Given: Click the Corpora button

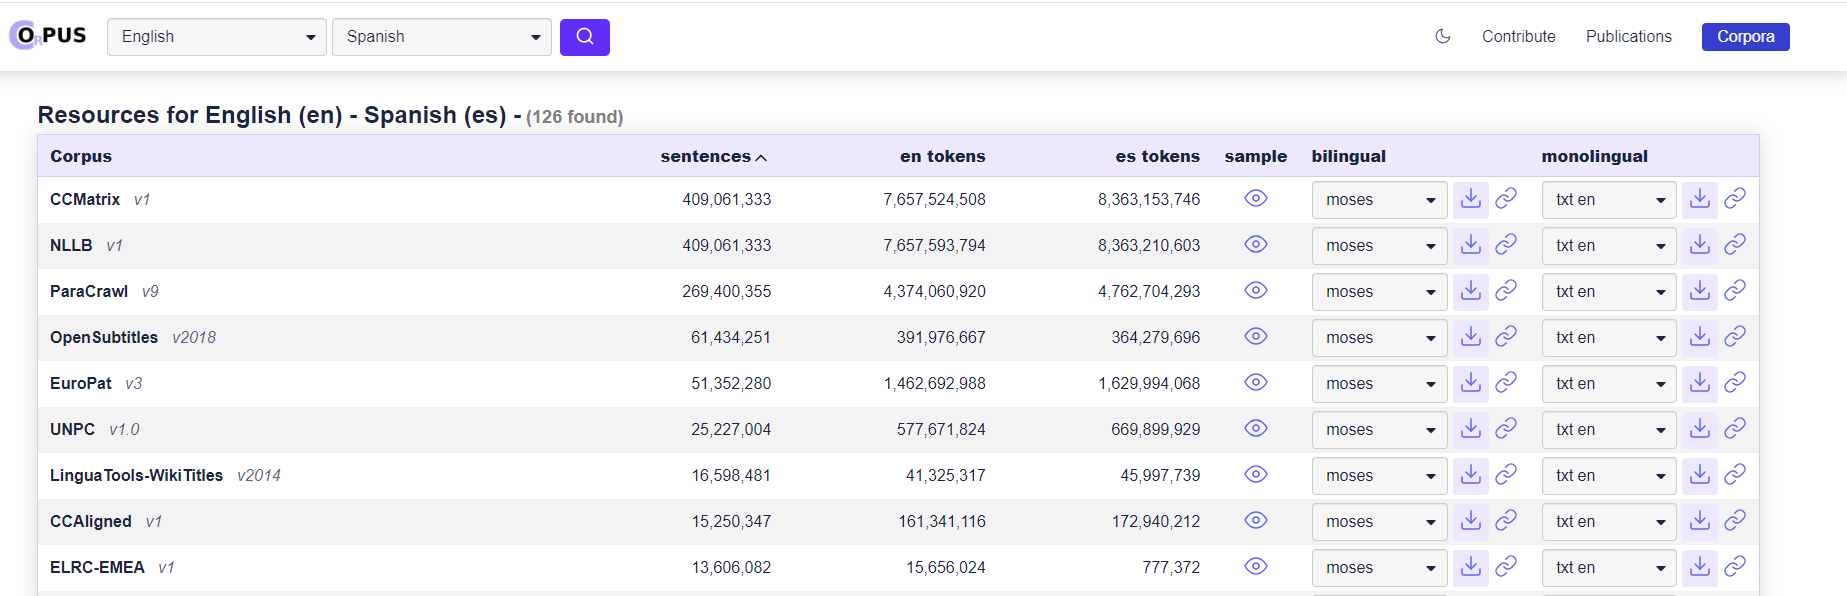Looking at the screenshot, I should (1745, 37).
